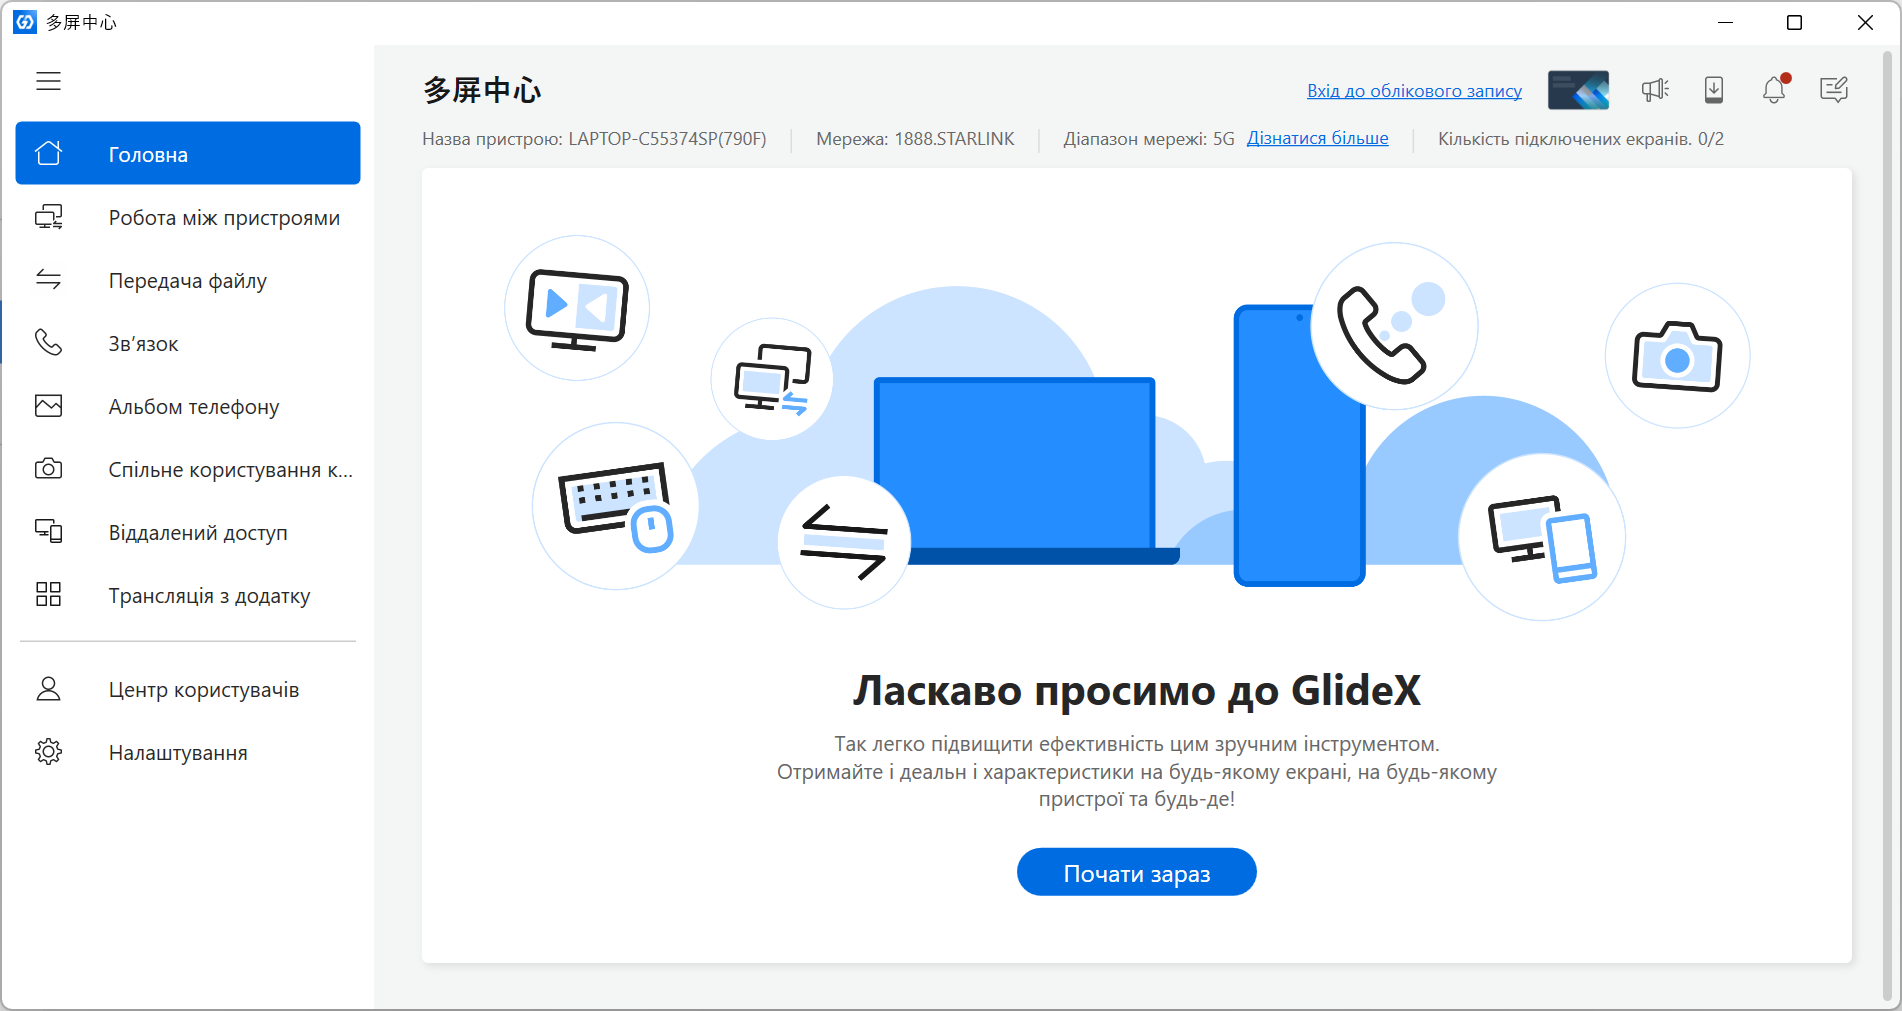
Task: Click the Передача файлу arrows icon
Action: (48, 280)
